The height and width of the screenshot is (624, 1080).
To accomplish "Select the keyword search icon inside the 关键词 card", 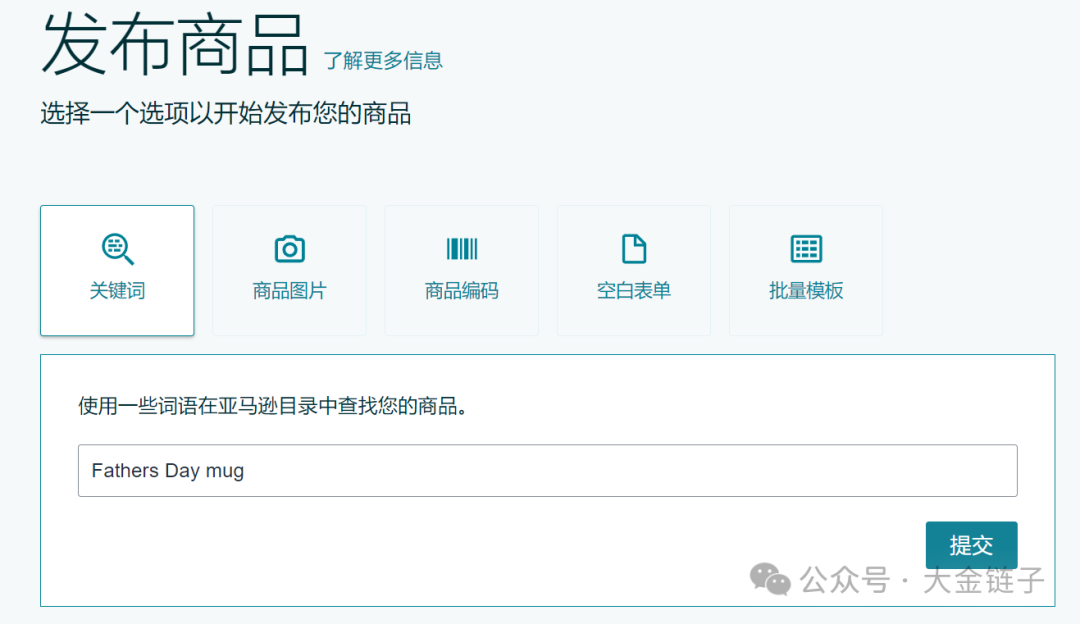I will [x=116, y=249].
